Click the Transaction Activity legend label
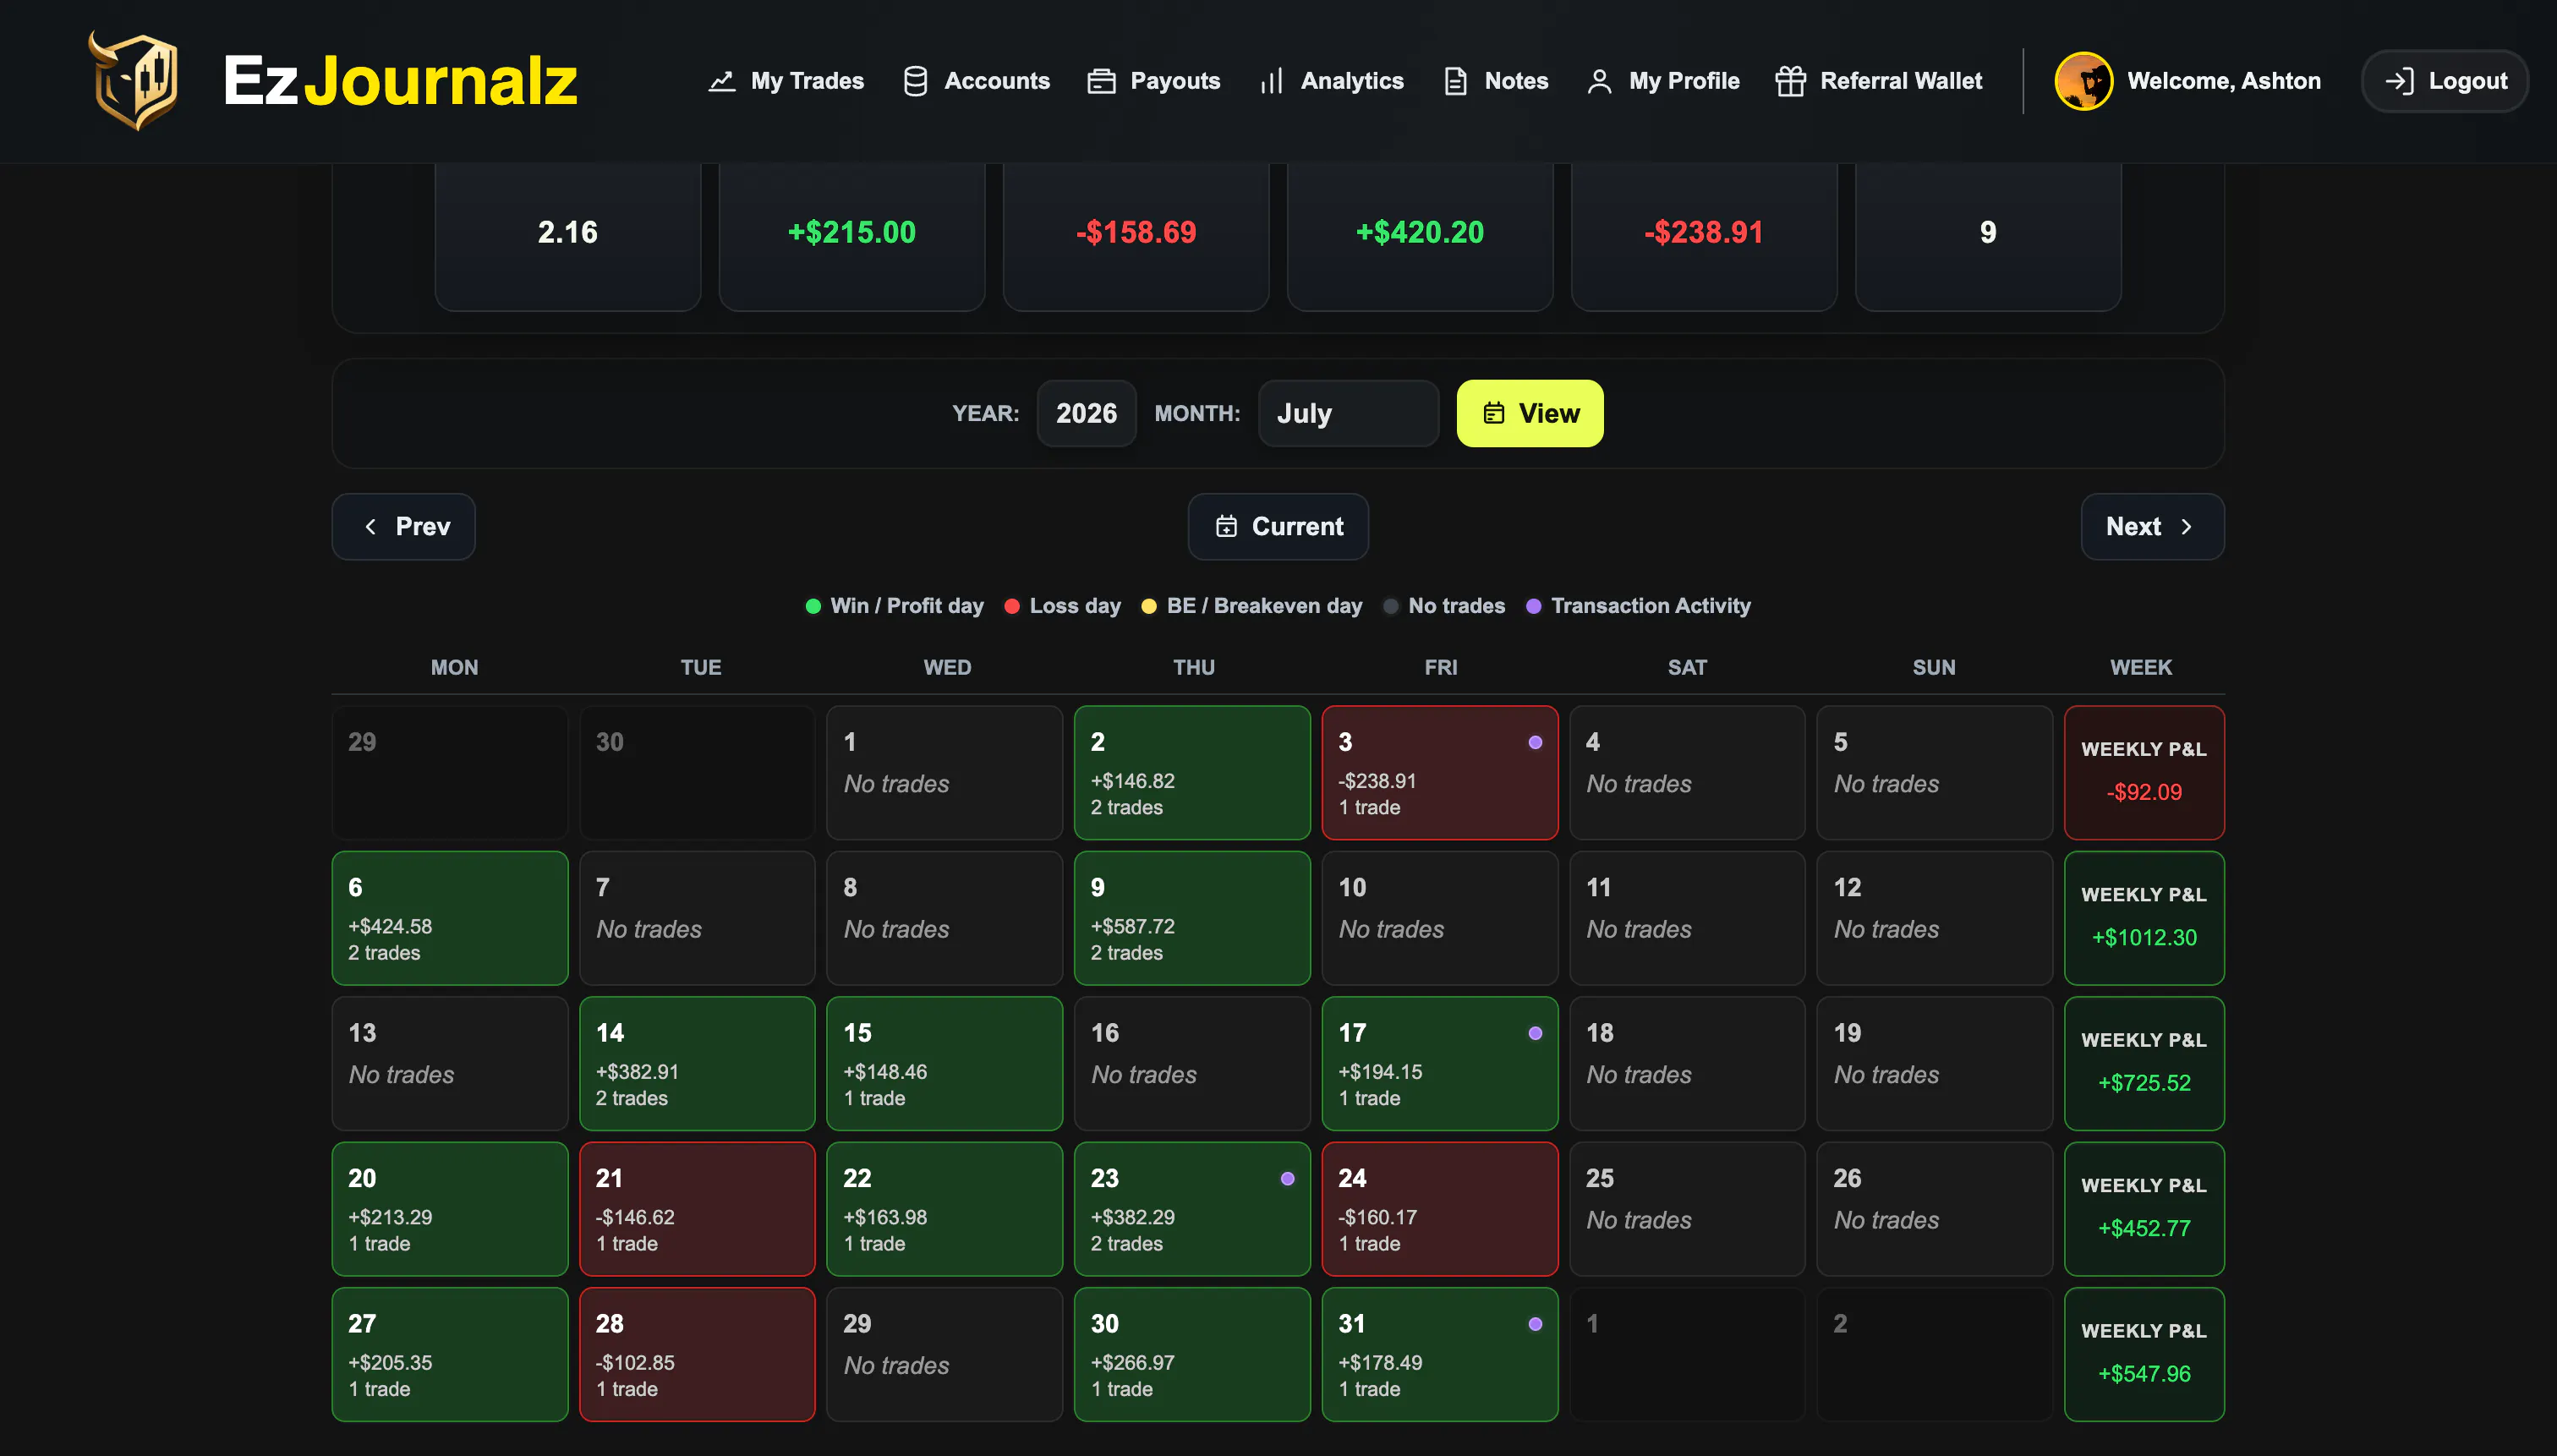Viewport: 2557px width, 1456px height. point(1650,606)
